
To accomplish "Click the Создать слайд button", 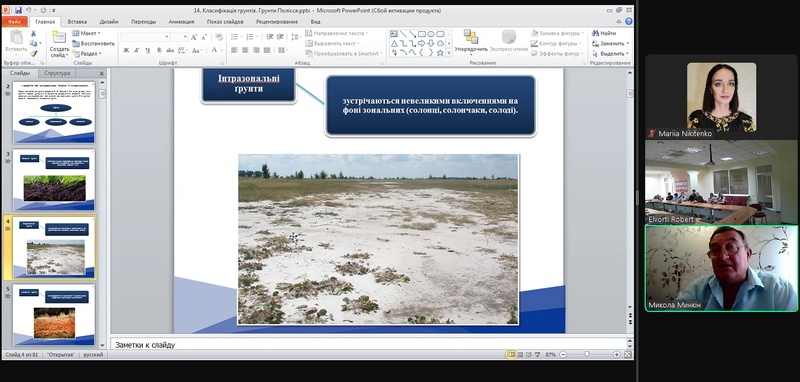I will (59, 44).
